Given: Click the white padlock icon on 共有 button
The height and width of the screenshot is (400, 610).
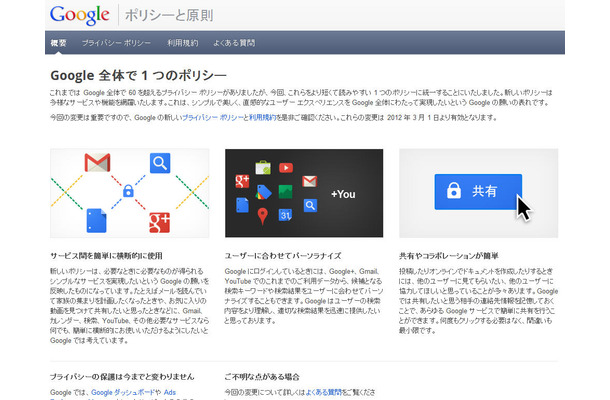Looking at the screenshot, I should coord(454,191).
